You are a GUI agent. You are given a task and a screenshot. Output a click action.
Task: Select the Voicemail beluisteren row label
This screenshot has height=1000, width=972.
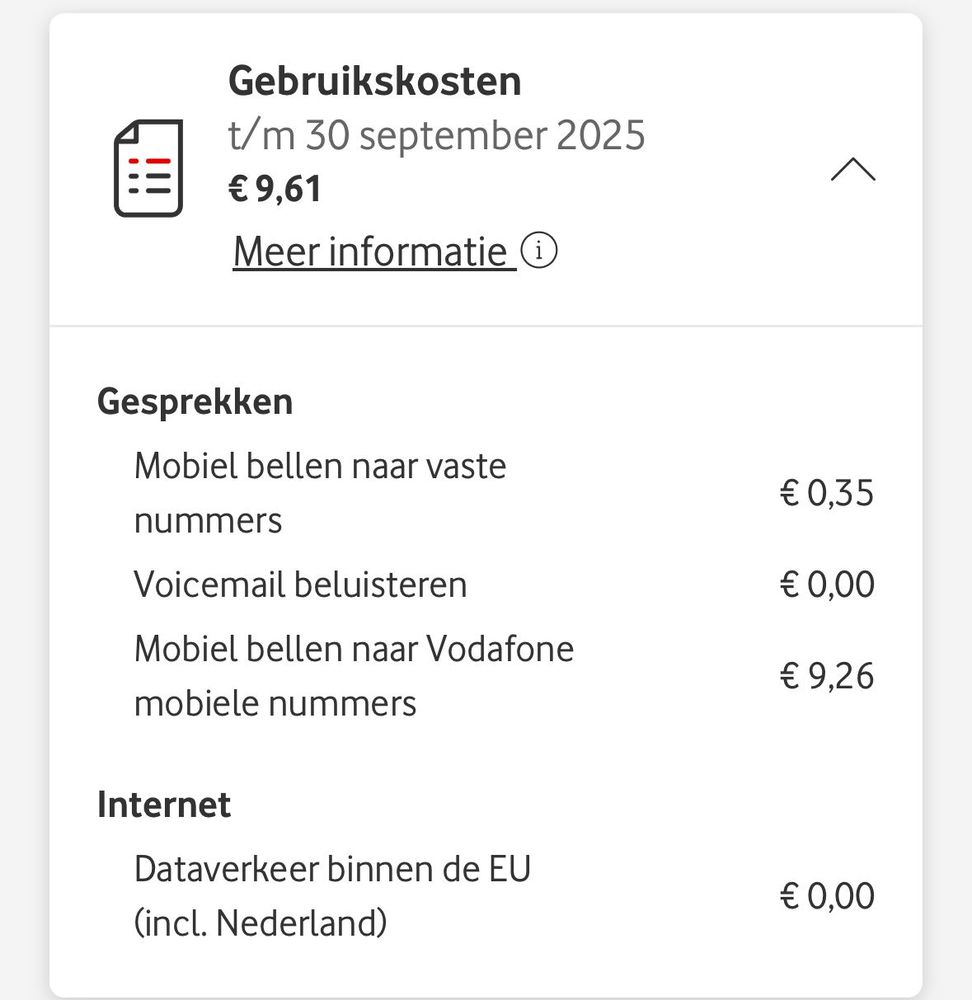click(300, 584)
